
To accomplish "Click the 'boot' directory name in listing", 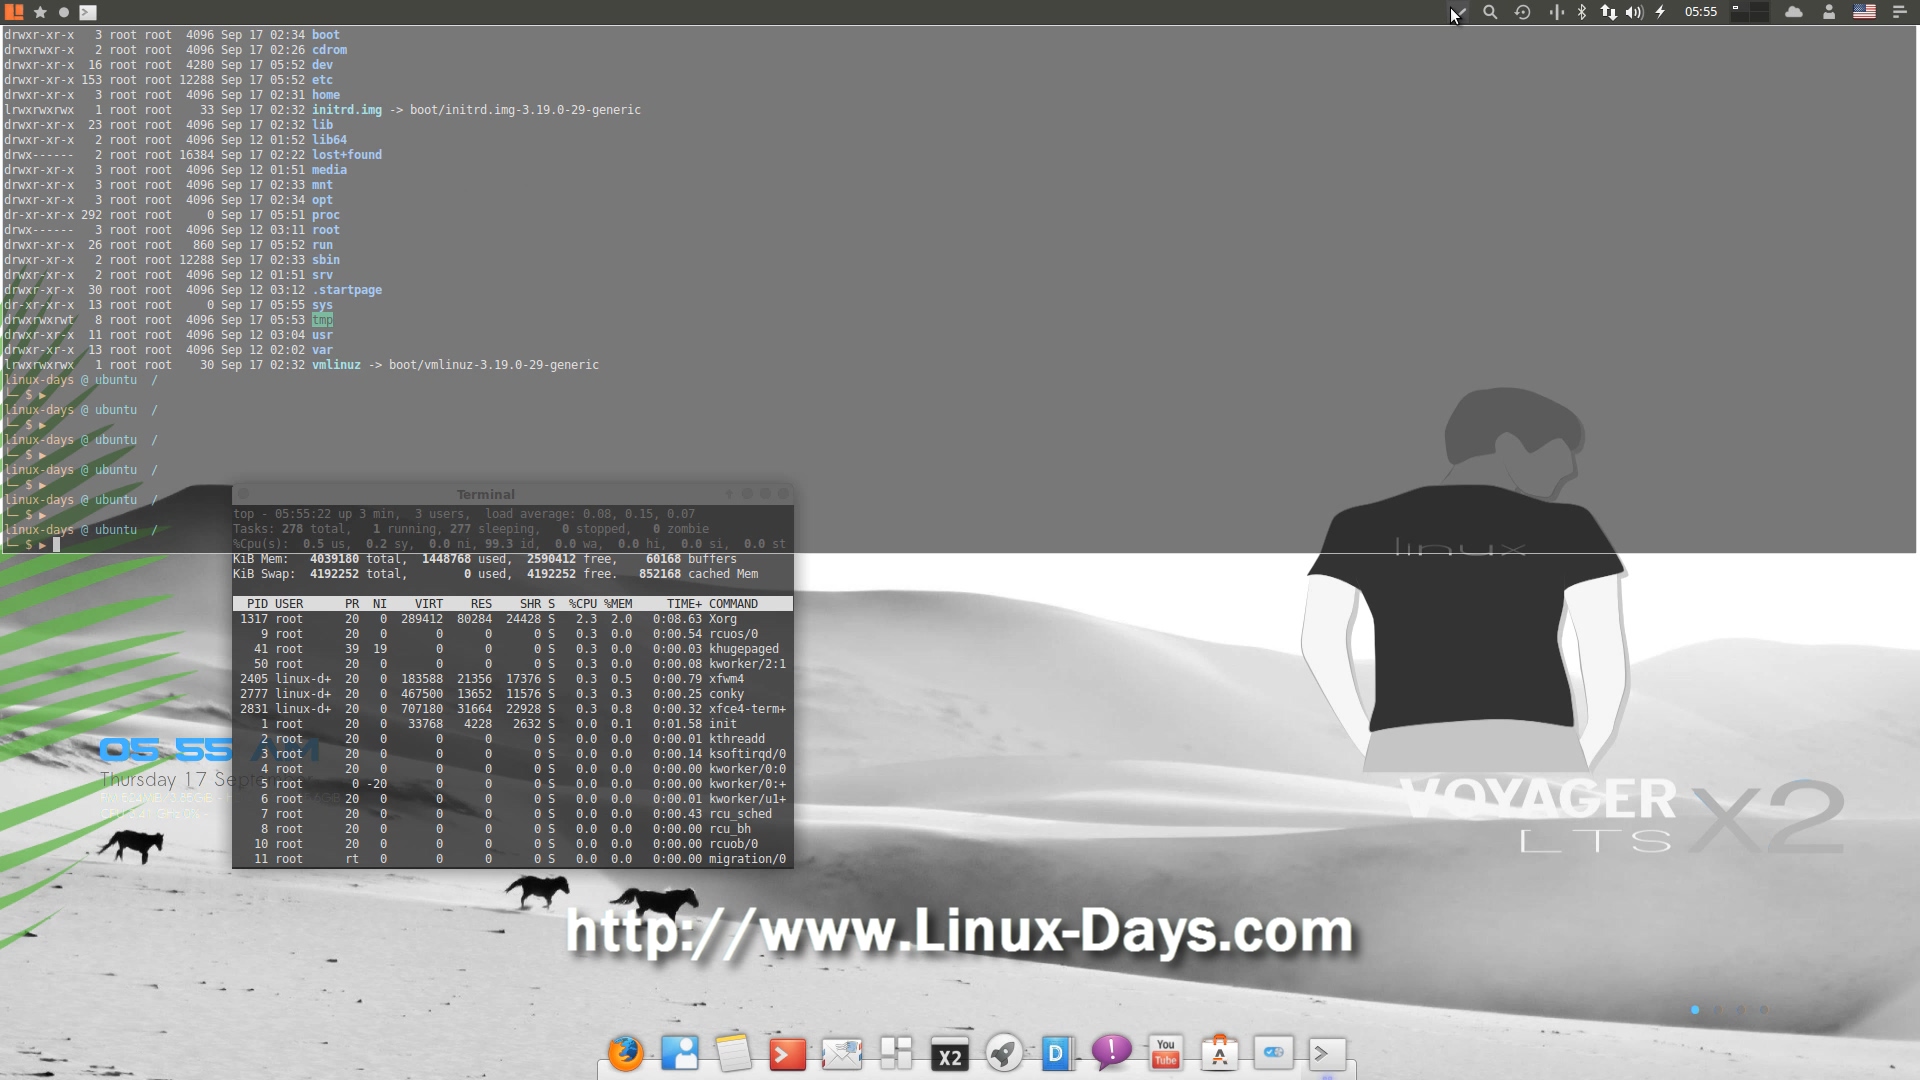I will (326, 35).
